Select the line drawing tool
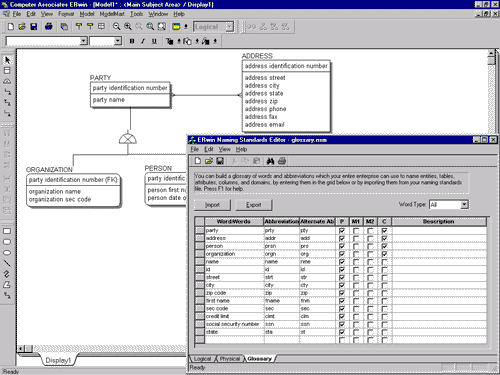500x375 pixels. [7, 263]
